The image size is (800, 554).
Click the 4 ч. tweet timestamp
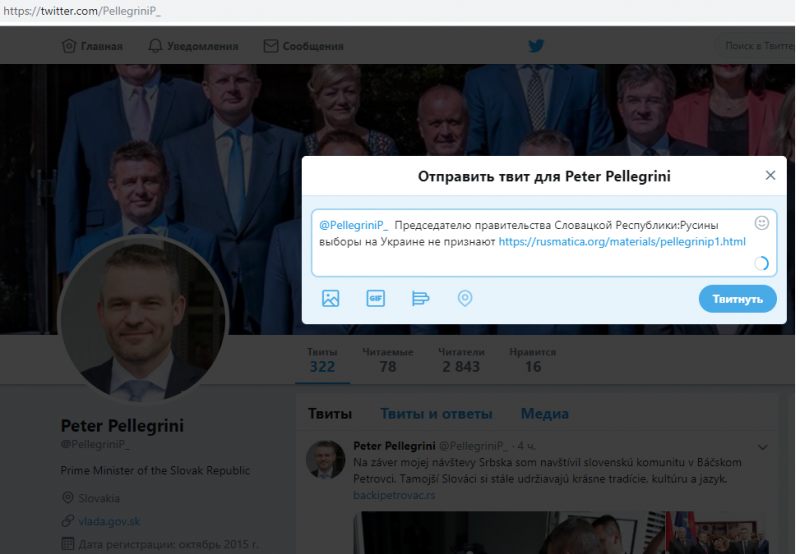click(527, 446)
